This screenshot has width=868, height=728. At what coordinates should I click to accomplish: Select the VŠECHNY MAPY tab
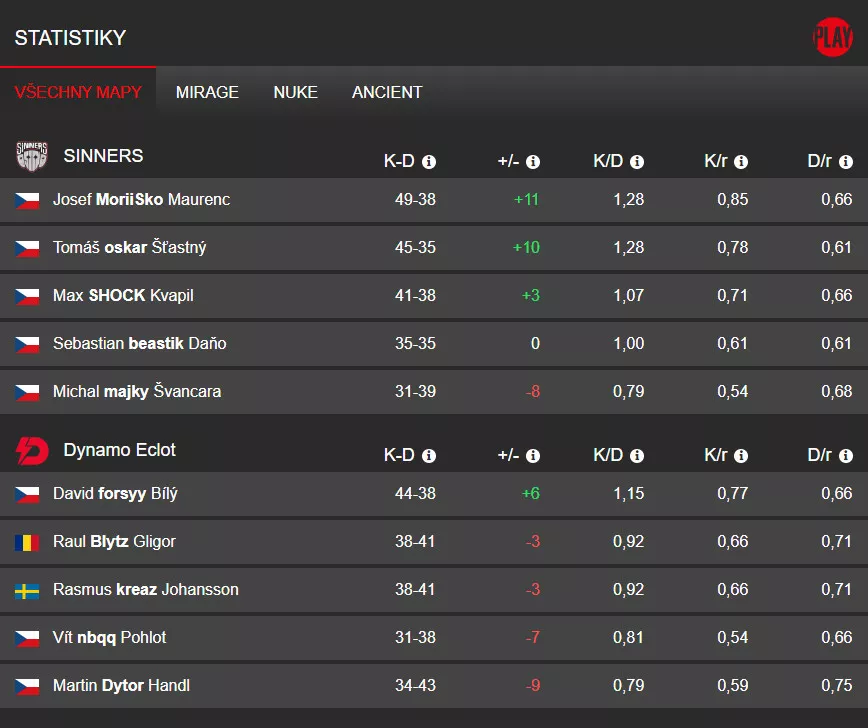(78, 92)
